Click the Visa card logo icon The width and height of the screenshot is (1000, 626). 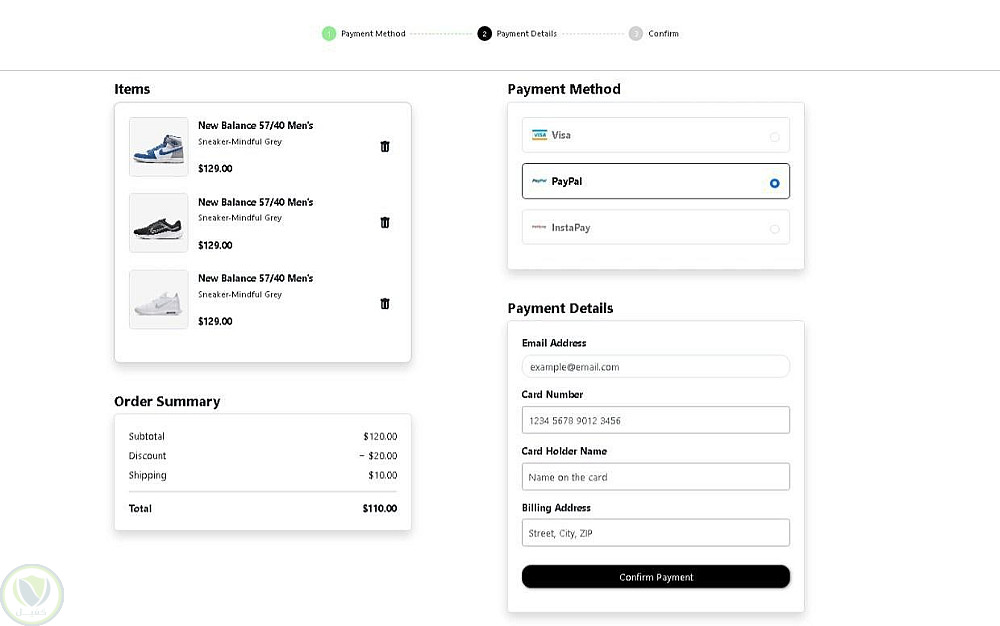[x=539, y=135]
